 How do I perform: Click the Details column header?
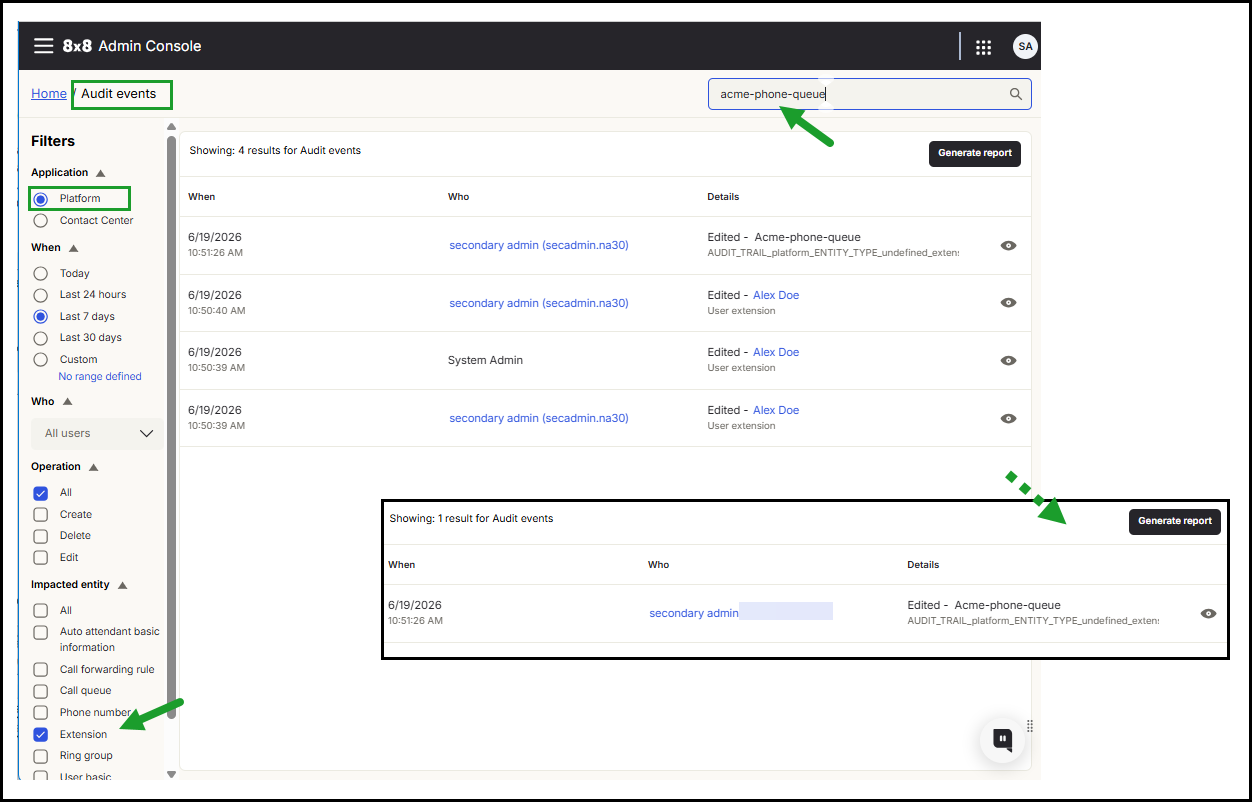(723, 197)
